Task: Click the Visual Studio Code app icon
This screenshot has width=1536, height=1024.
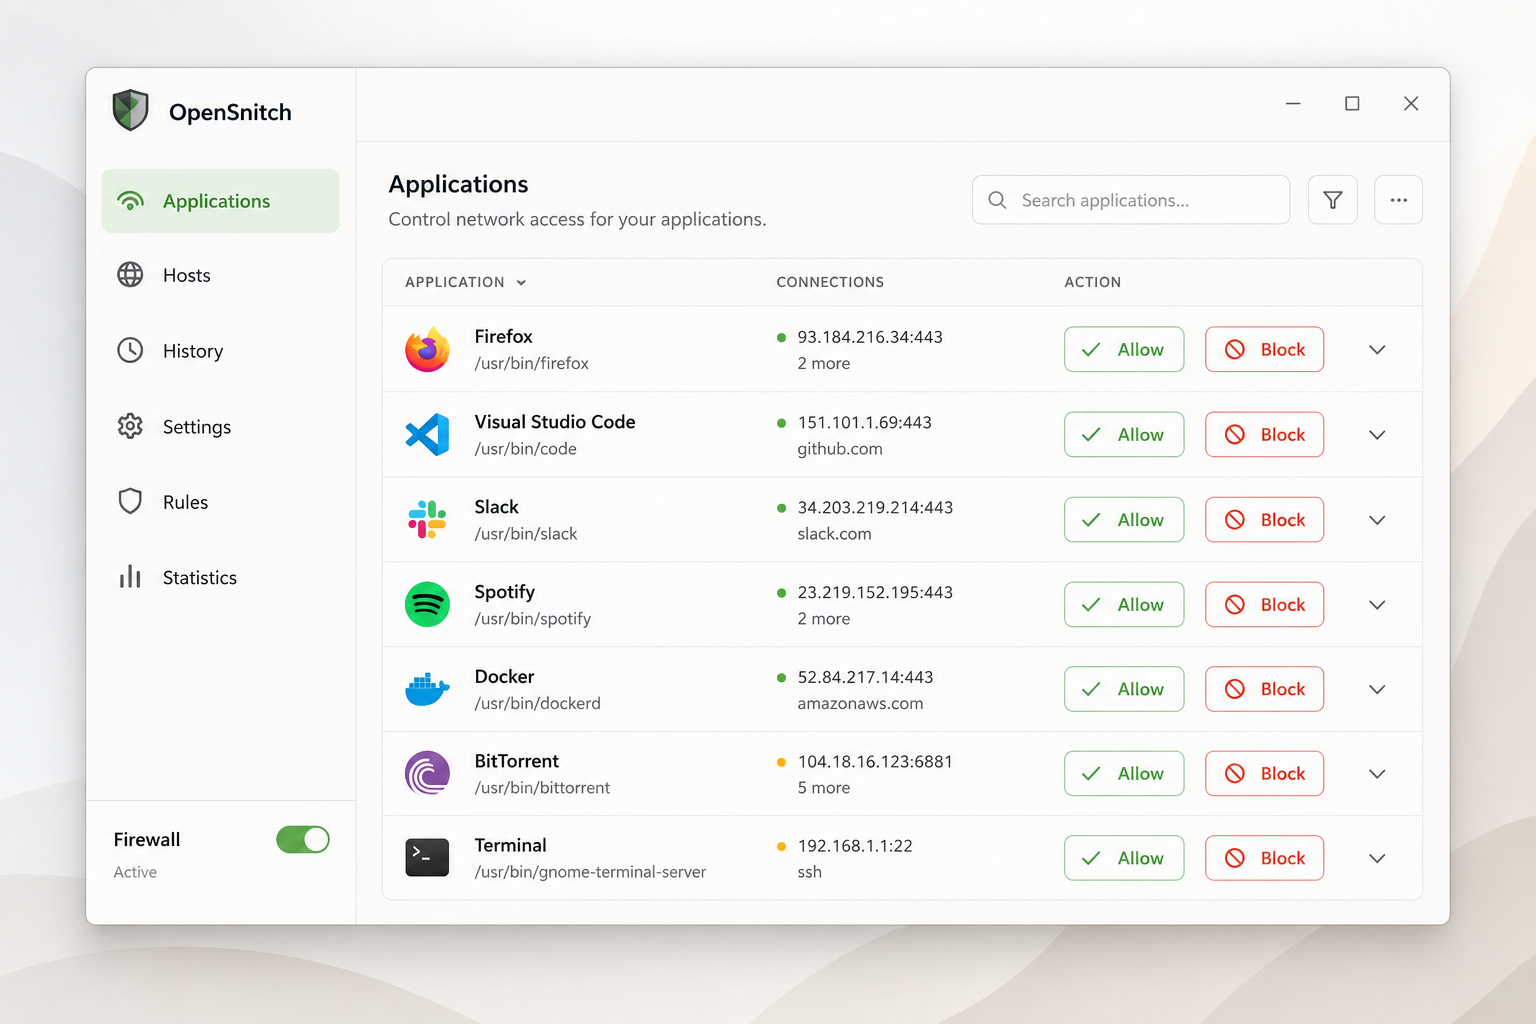Action: (427, 434)
